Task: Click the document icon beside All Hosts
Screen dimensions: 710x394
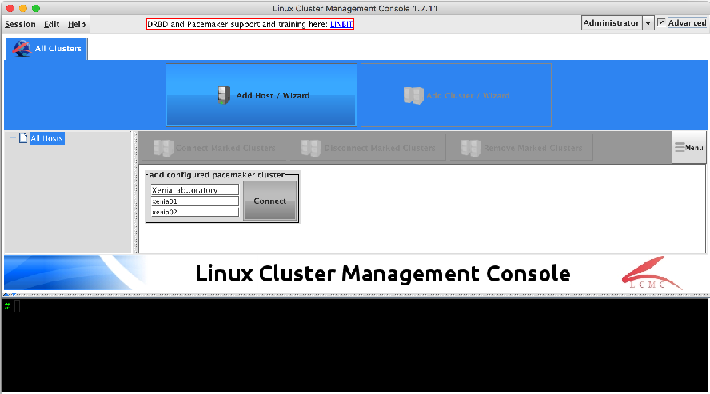Action: (x=23, y=138)
